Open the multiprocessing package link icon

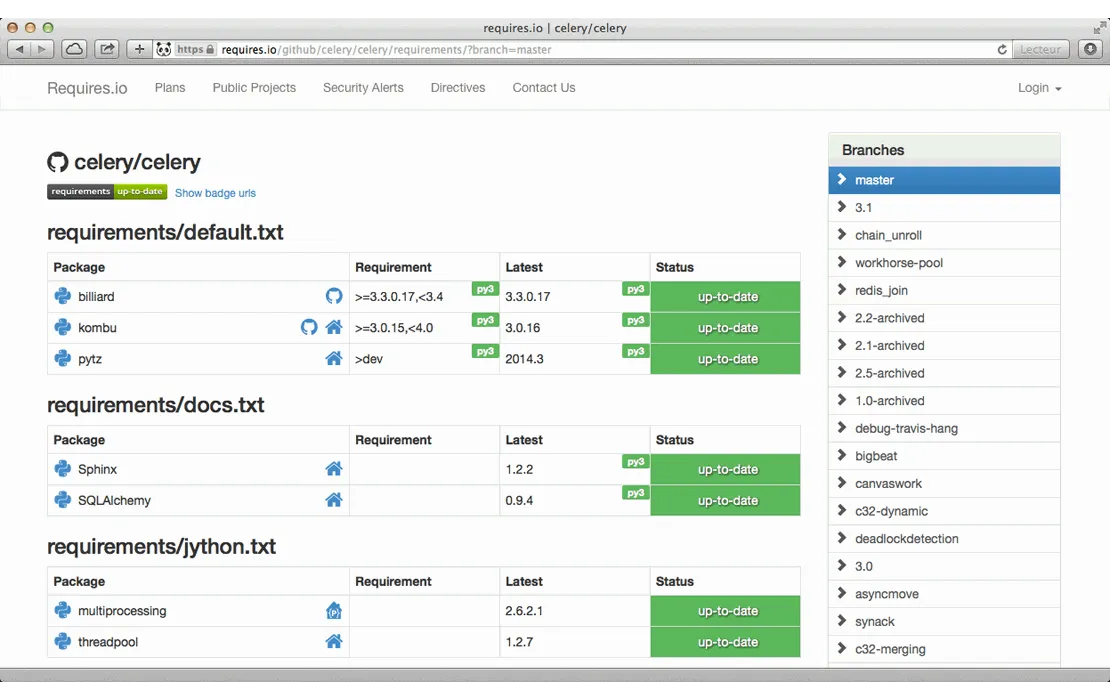334,610
